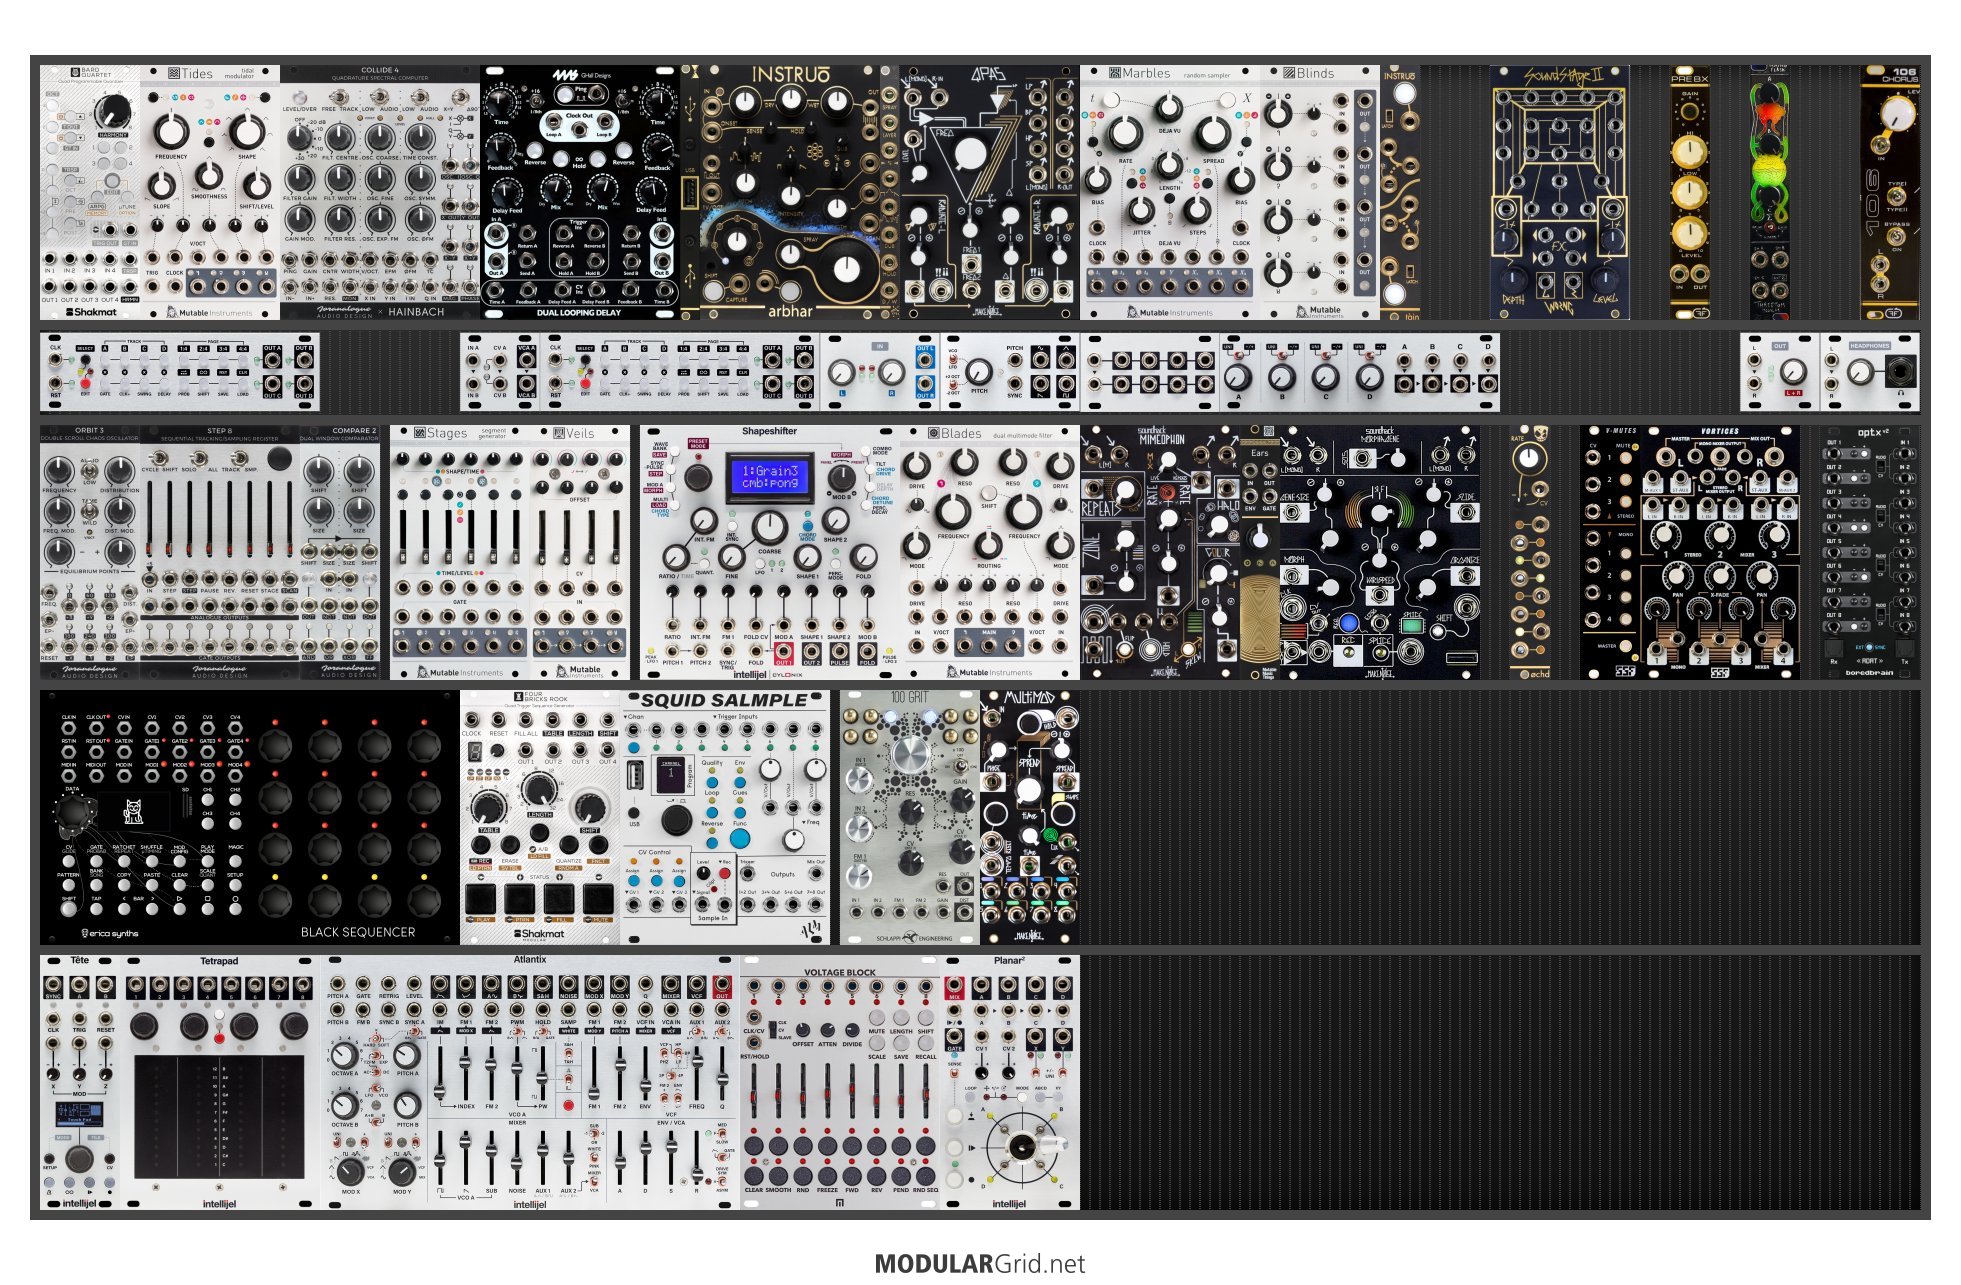Click the TAP button on Black Sequencer
Image resolution: width=1961 pixels, height=1285 pixels.
pos(96,909)
